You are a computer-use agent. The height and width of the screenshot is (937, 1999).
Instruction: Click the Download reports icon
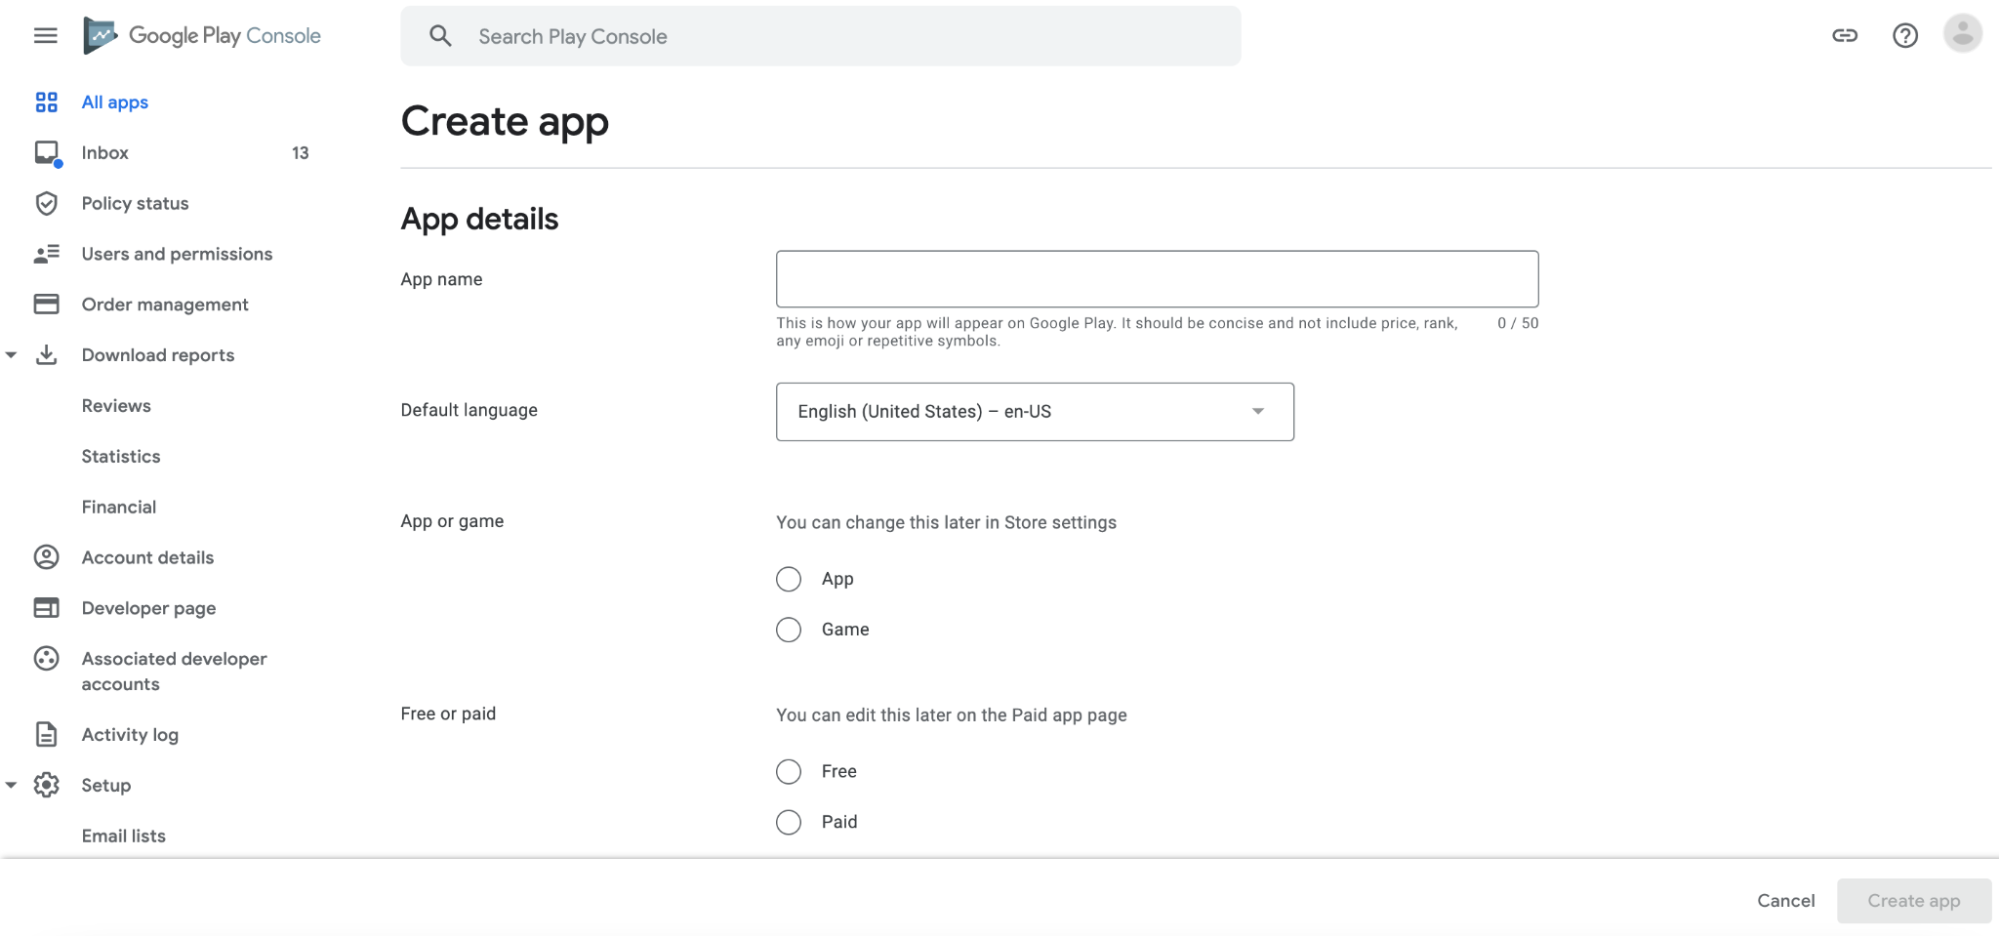pos(46,354)
